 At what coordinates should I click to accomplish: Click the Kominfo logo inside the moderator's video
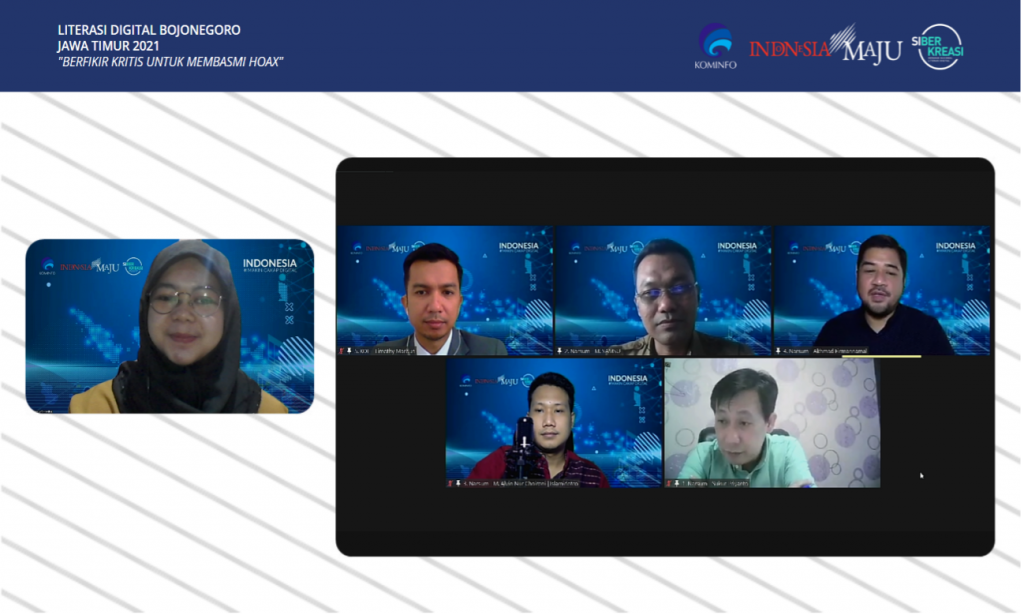47,267
